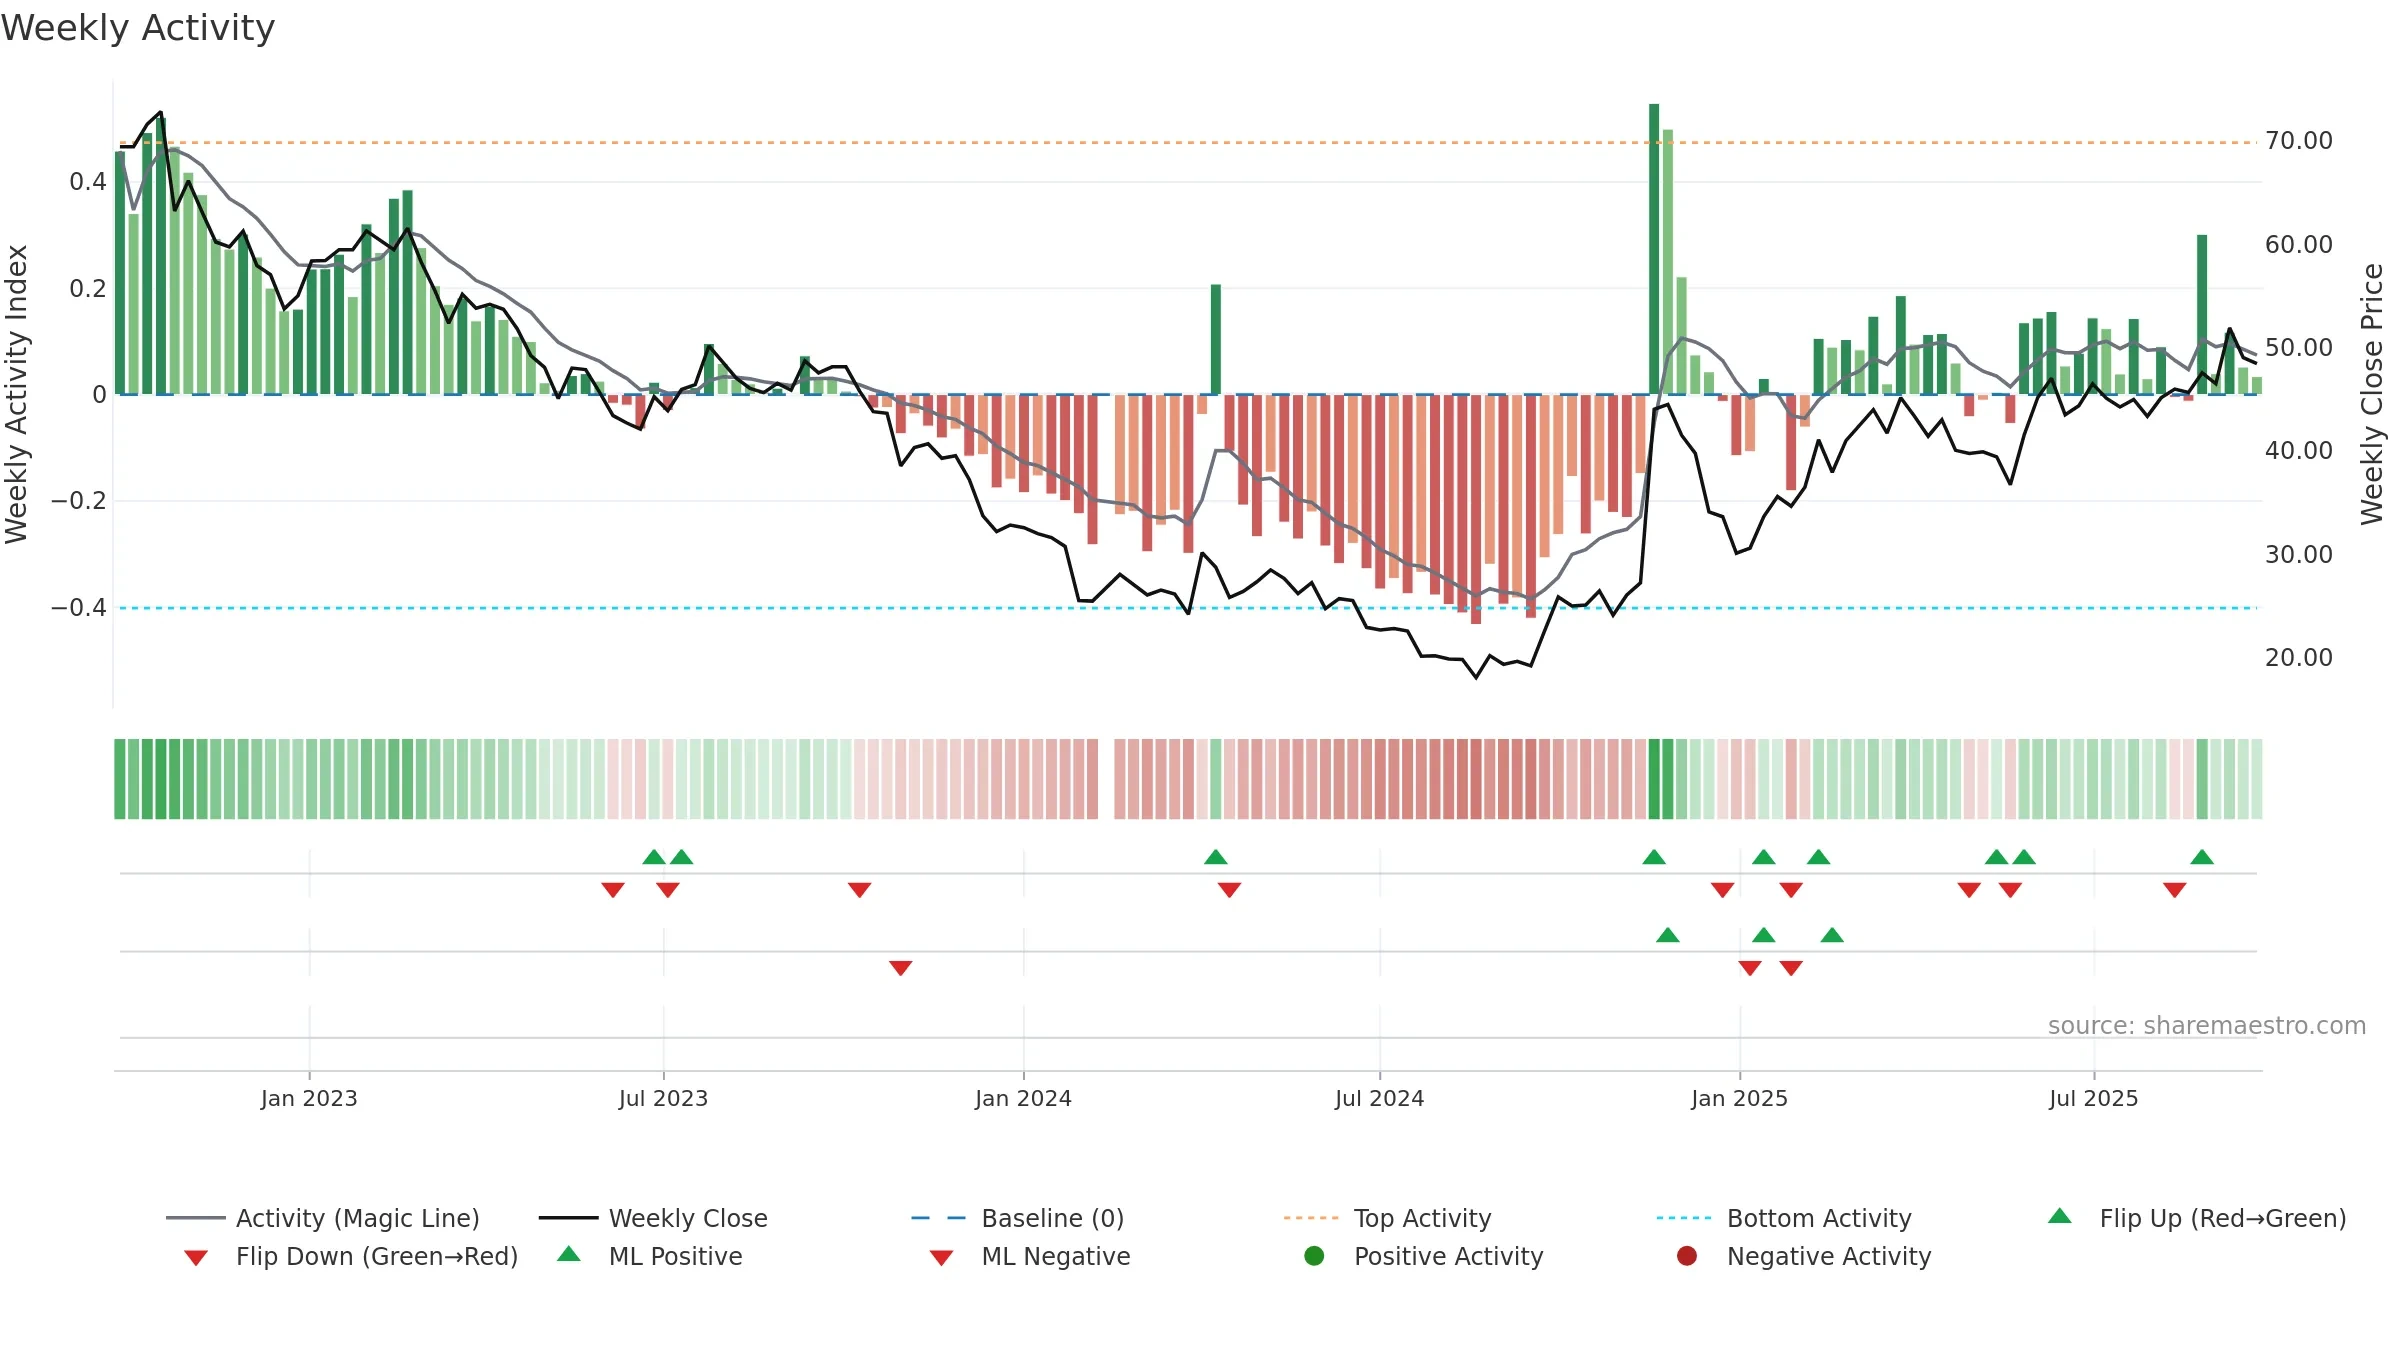Viewport: 2400px width, 1350px height.
Task: Toggle the Flip Up (Red→Green) legend entry
Action: (2197, 1218)
